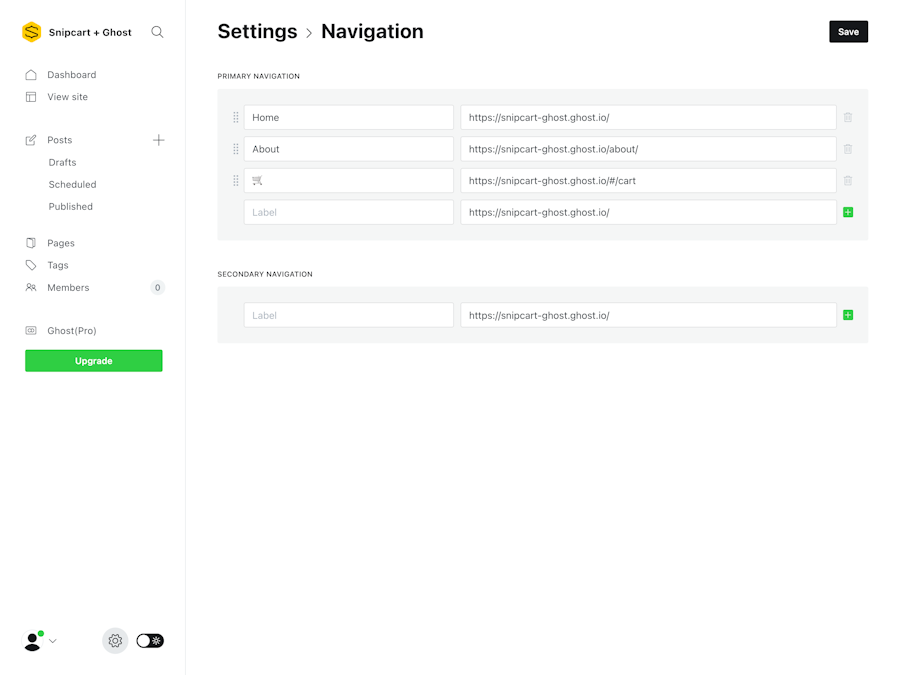Click new item URL field in primary navigation
Screen dimensions: 900x675
tap(649, 212)
